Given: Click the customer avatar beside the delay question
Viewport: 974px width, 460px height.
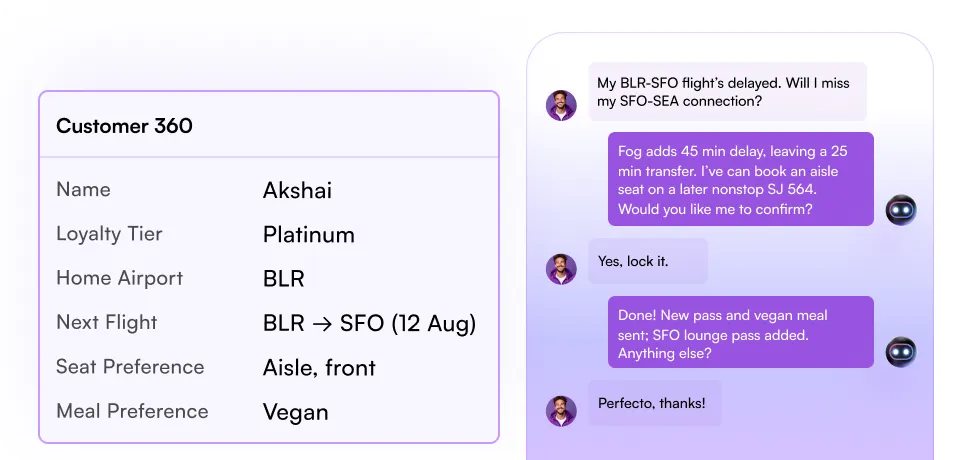Looking at the screenshot, I should point(561,105).
